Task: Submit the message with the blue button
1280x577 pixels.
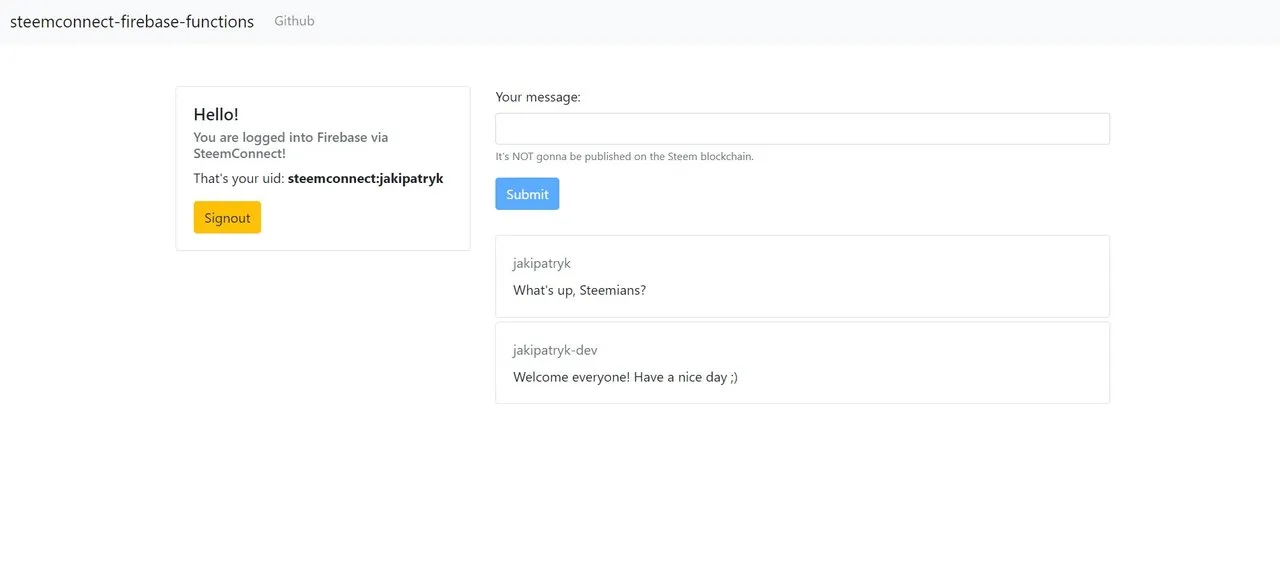Action: tap(527, 194)
